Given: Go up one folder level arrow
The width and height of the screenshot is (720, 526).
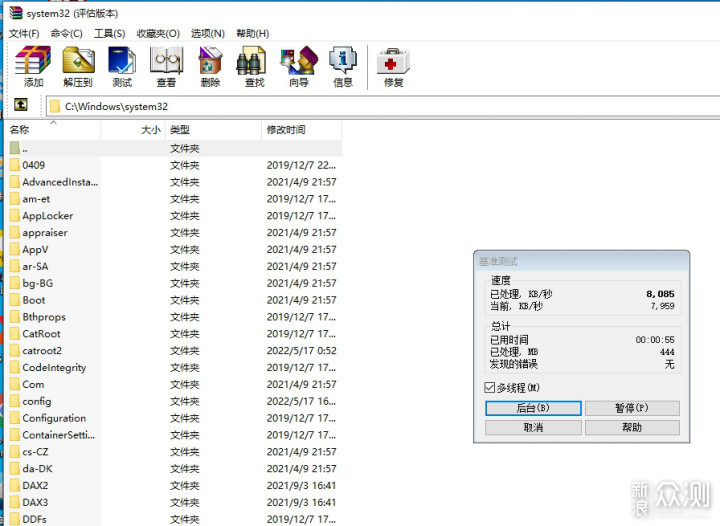Looking at the screenshot, I should (20, 105).
